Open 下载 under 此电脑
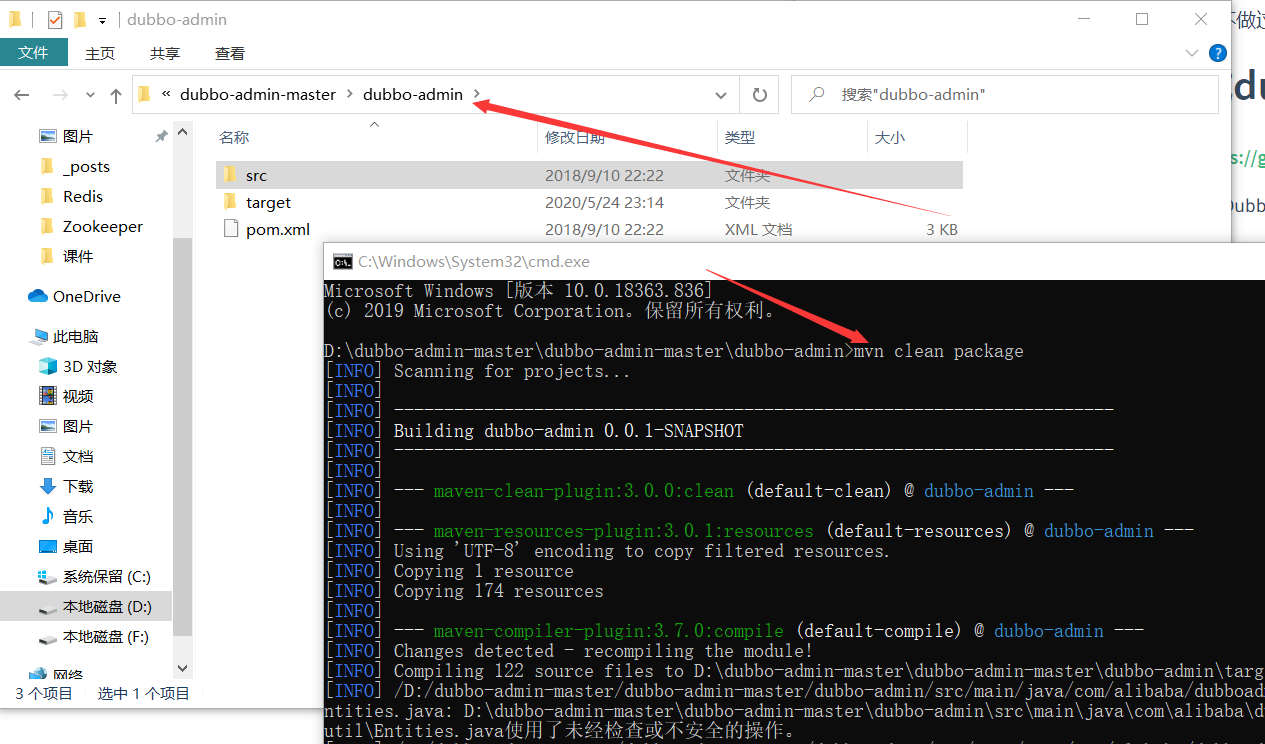This screenshot has height=744, width=1265. (x=78, y=486)
